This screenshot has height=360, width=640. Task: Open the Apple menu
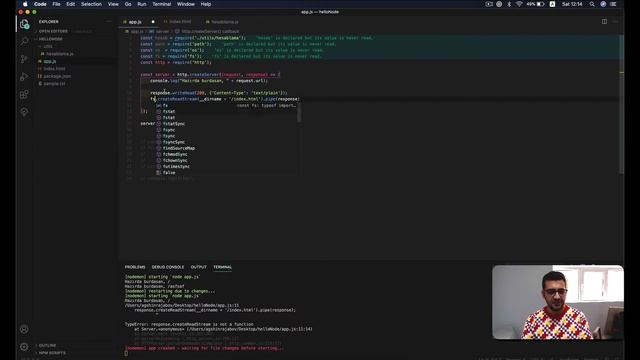[25, 4]
